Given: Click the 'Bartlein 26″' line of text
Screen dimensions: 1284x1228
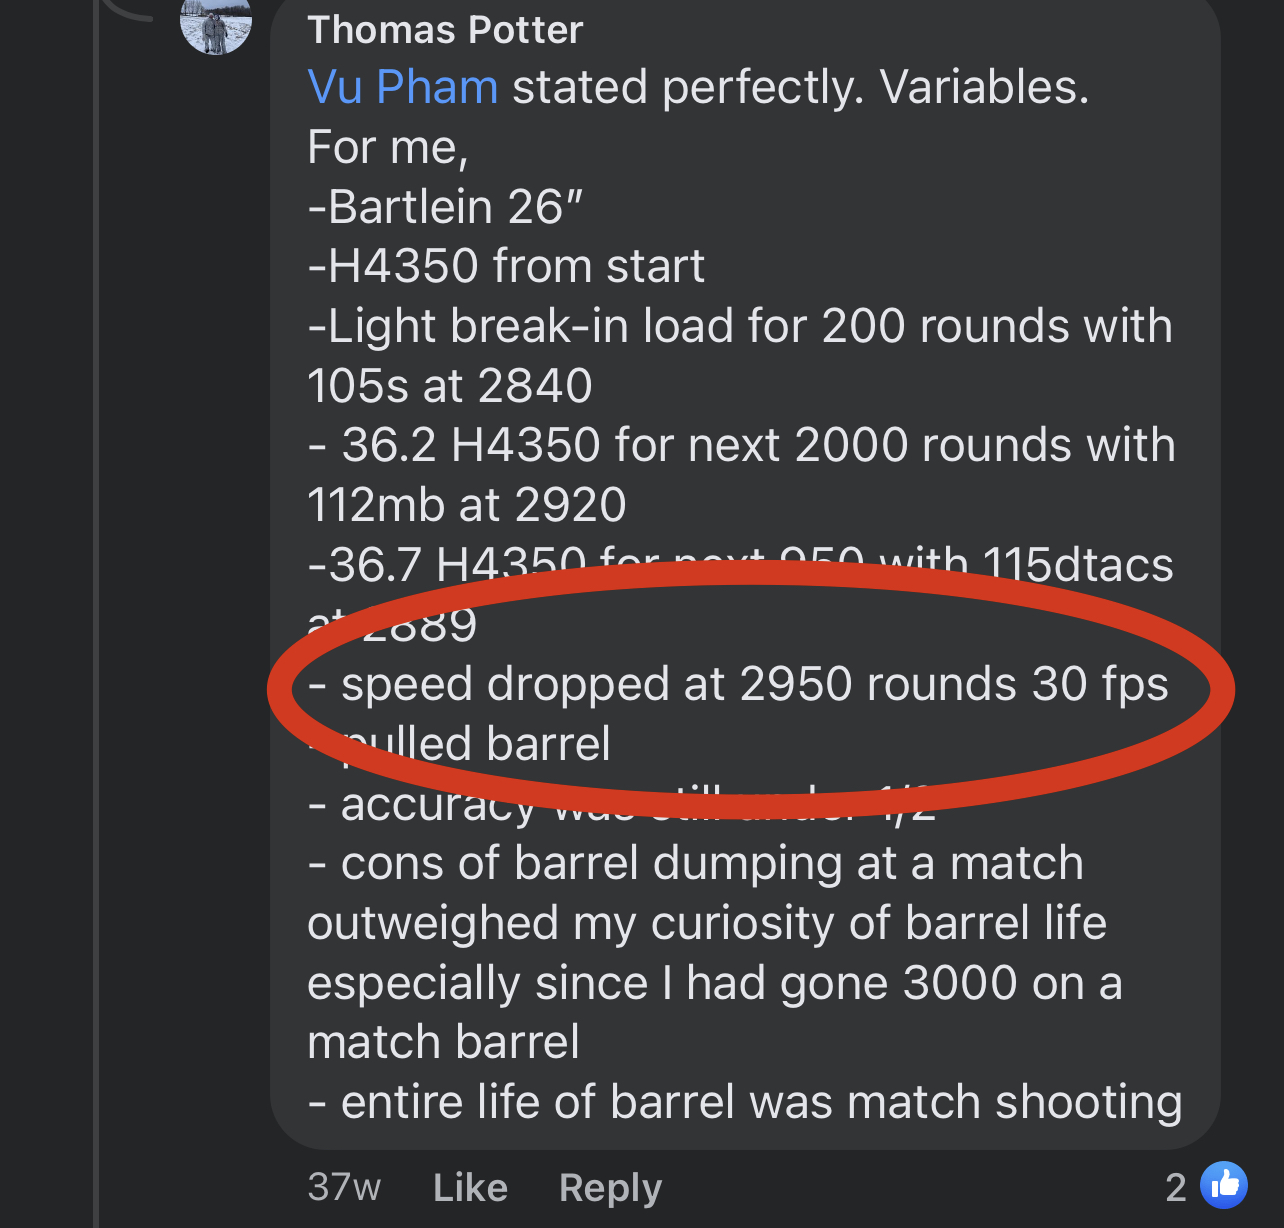Looking at the screenshot, I should click(445, 207).
